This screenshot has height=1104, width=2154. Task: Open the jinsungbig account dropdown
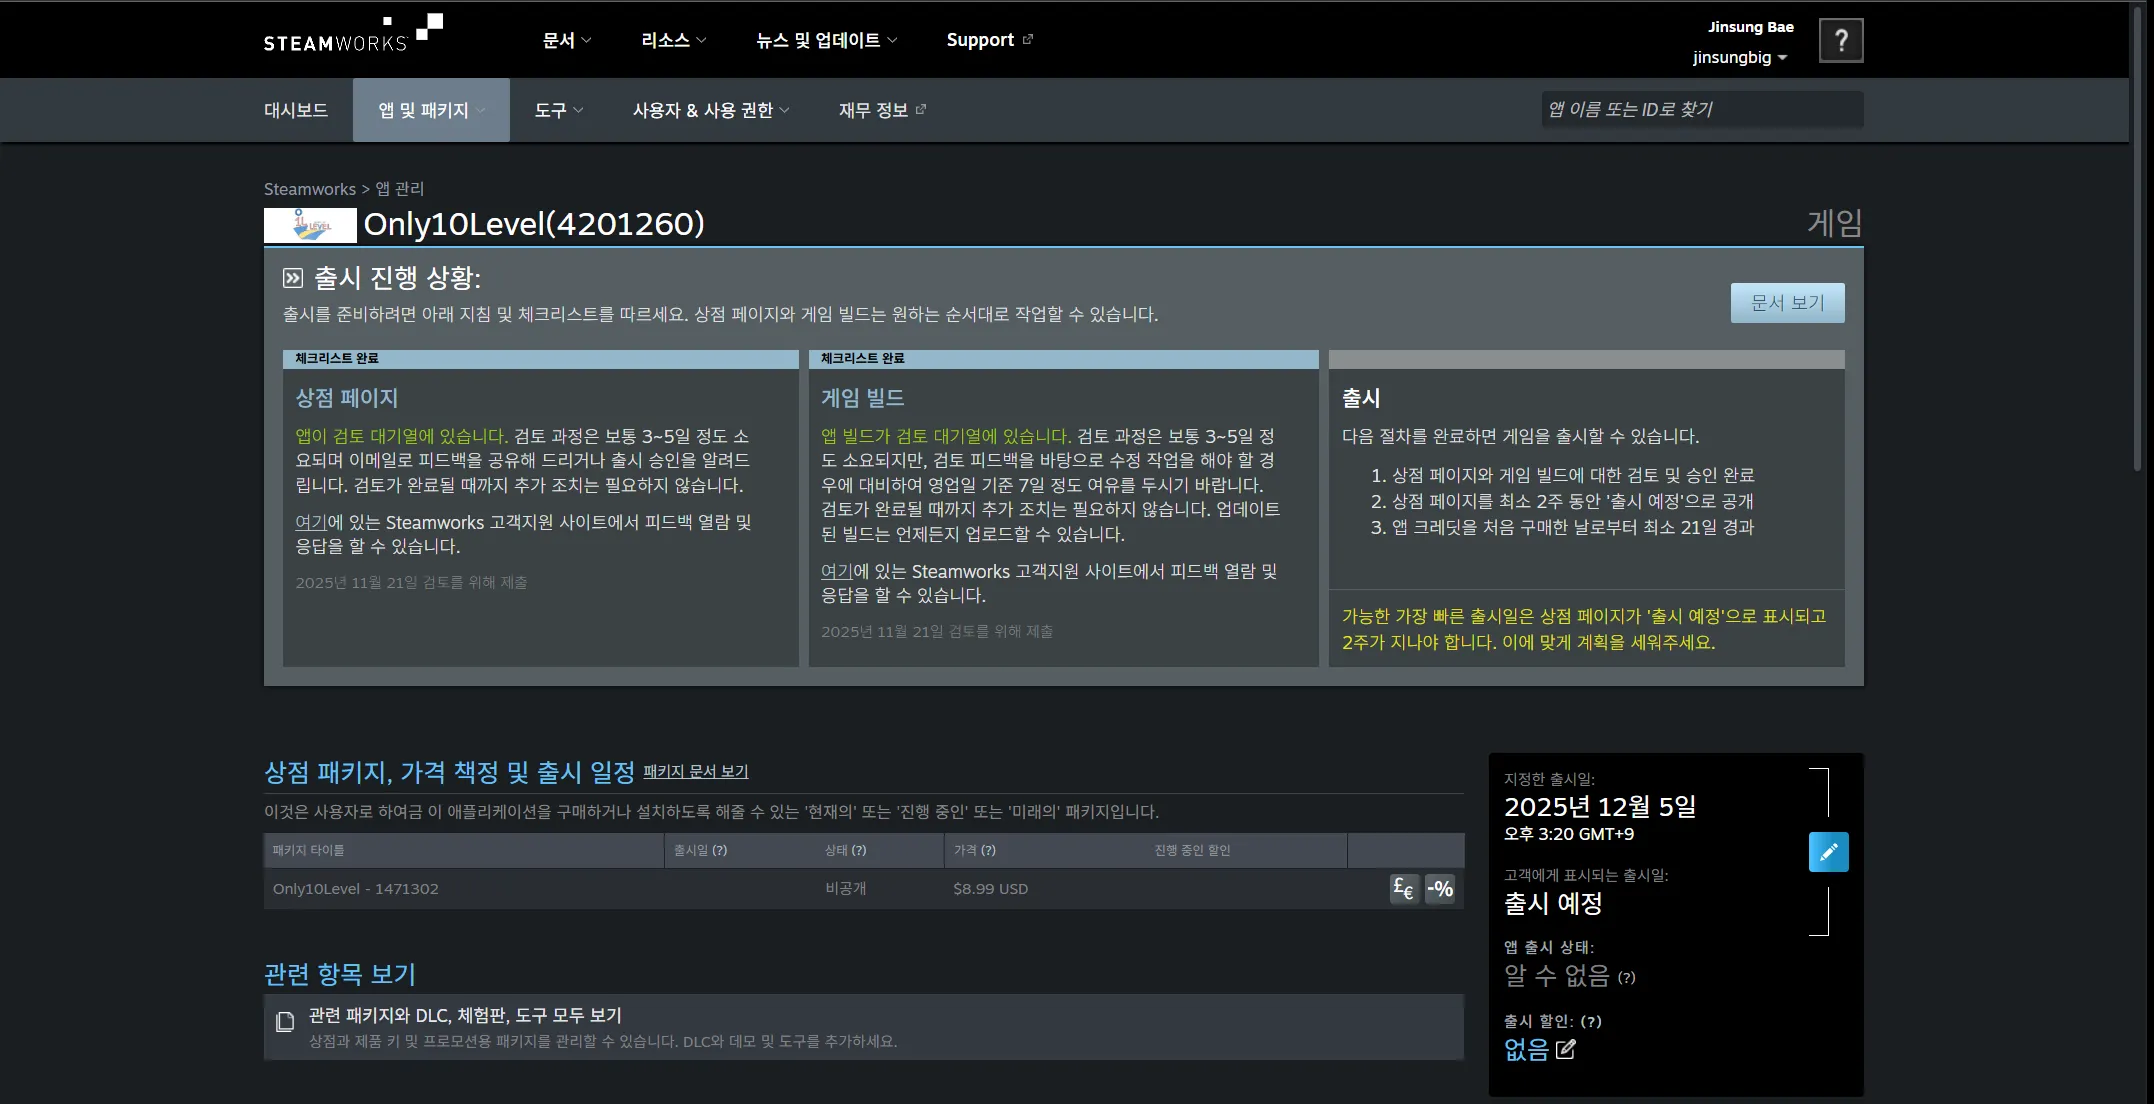1739,58
